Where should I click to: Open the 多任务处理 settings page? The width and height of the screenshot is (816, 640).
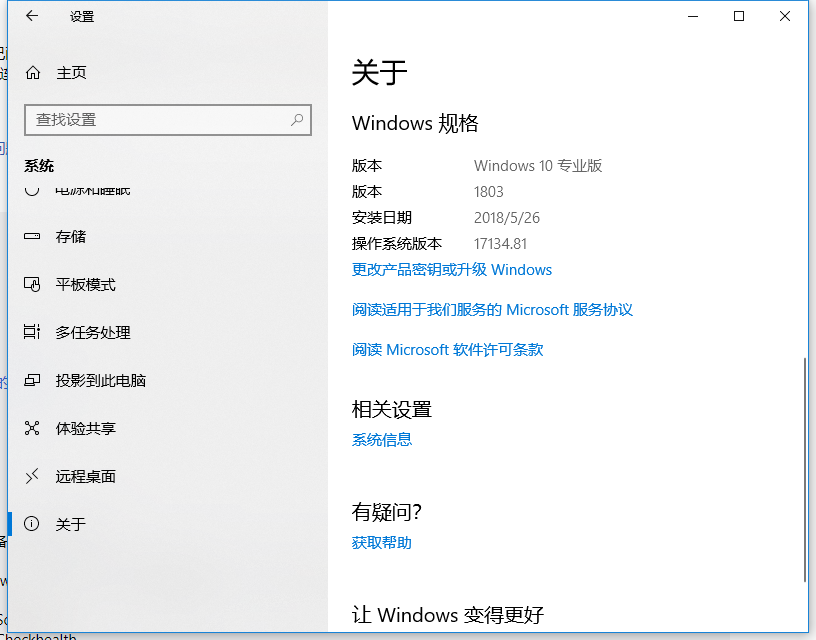[x=93, y=332]
